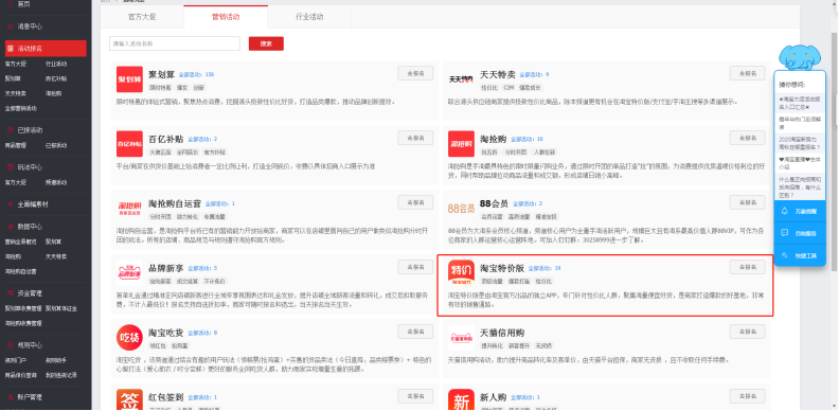Viewport: 839px width, 411px height.
Task: Click the 淘宝特价版 特价 logo
Action: coord(461,273)
